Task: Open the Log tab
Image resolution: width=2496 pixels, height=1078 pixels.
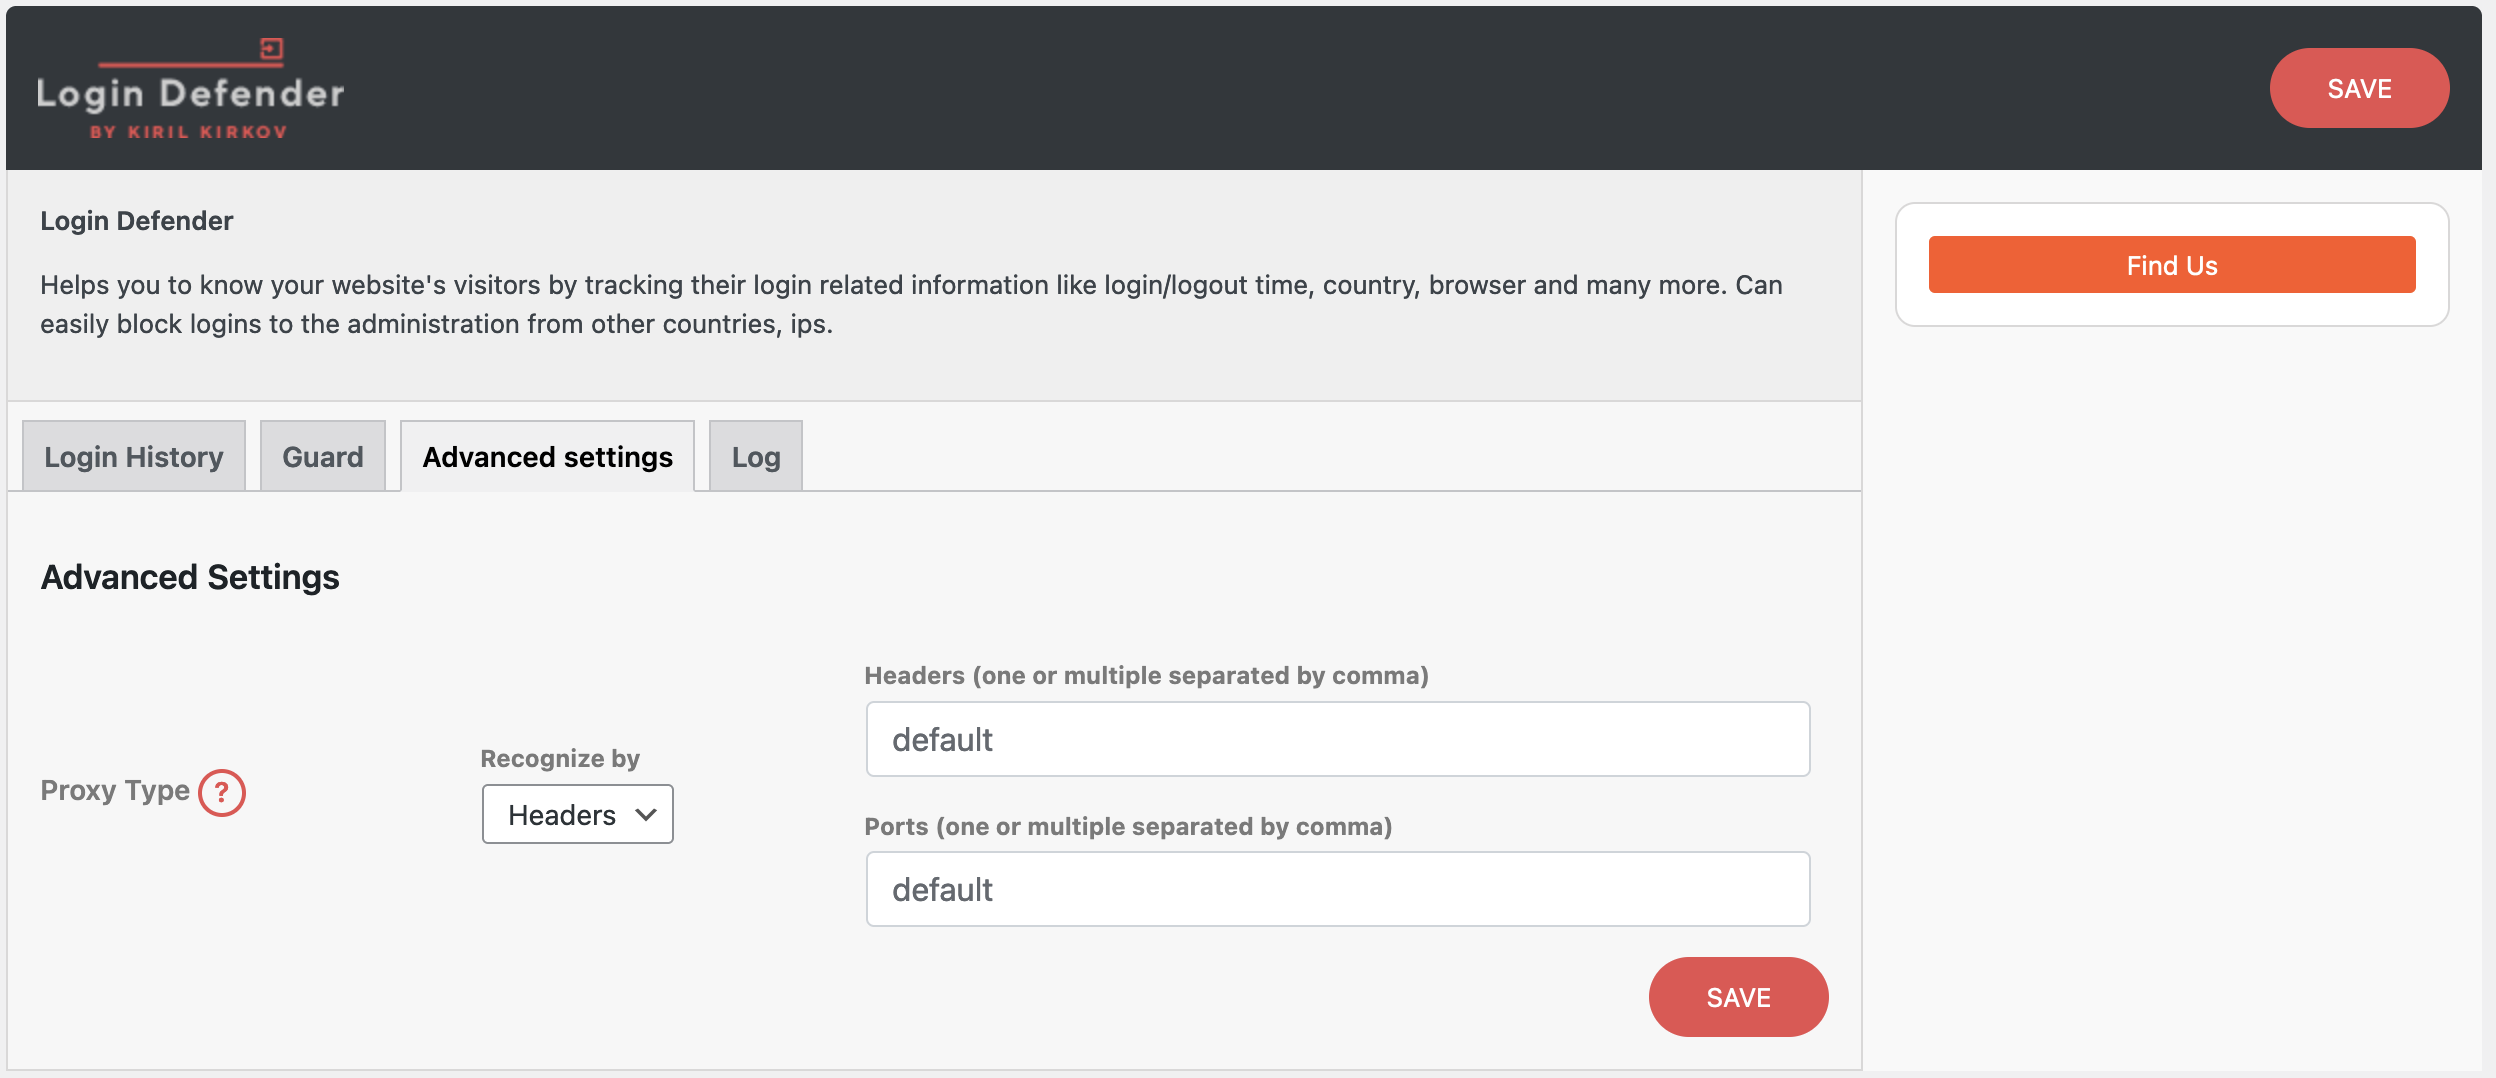Action: [x=754, y=456]
